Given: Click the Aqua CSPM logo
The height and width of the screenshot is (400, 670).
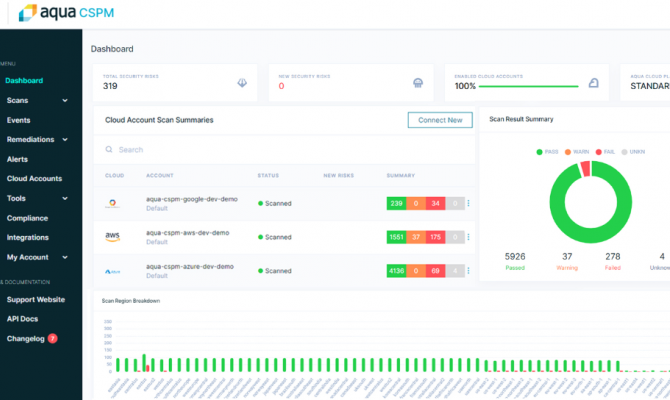Looking at the screenshot, I should pyautogui.click(x=66, y=13).
